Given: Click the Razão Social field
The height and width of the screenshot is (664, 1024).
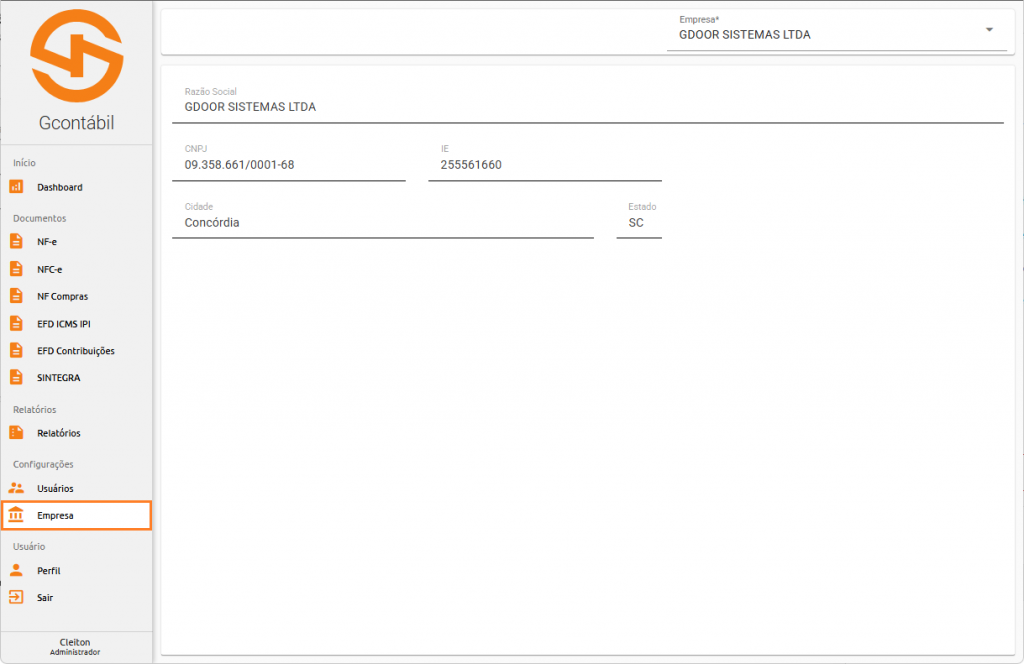Looking at the screenshot, I should 588,103.
